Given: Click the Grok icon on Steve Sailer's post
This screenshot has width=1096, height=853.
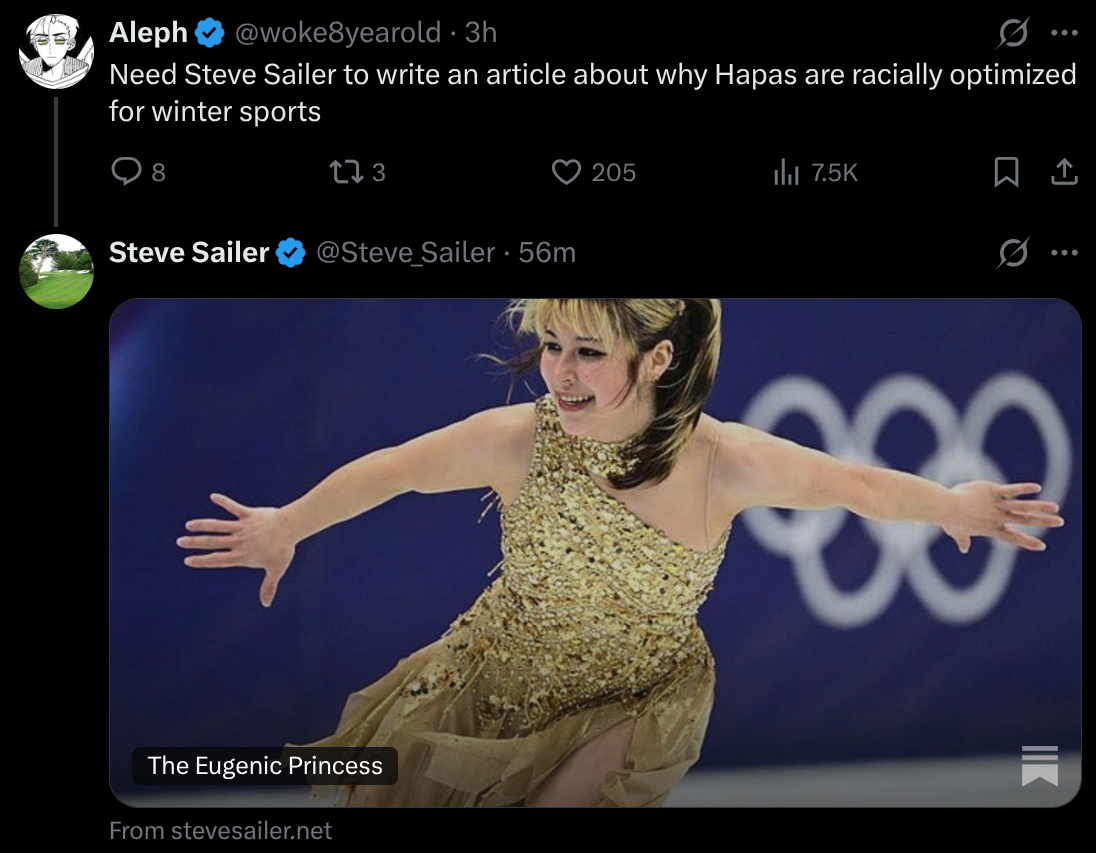Looking at the screenshot, I should click(1013, 253).
